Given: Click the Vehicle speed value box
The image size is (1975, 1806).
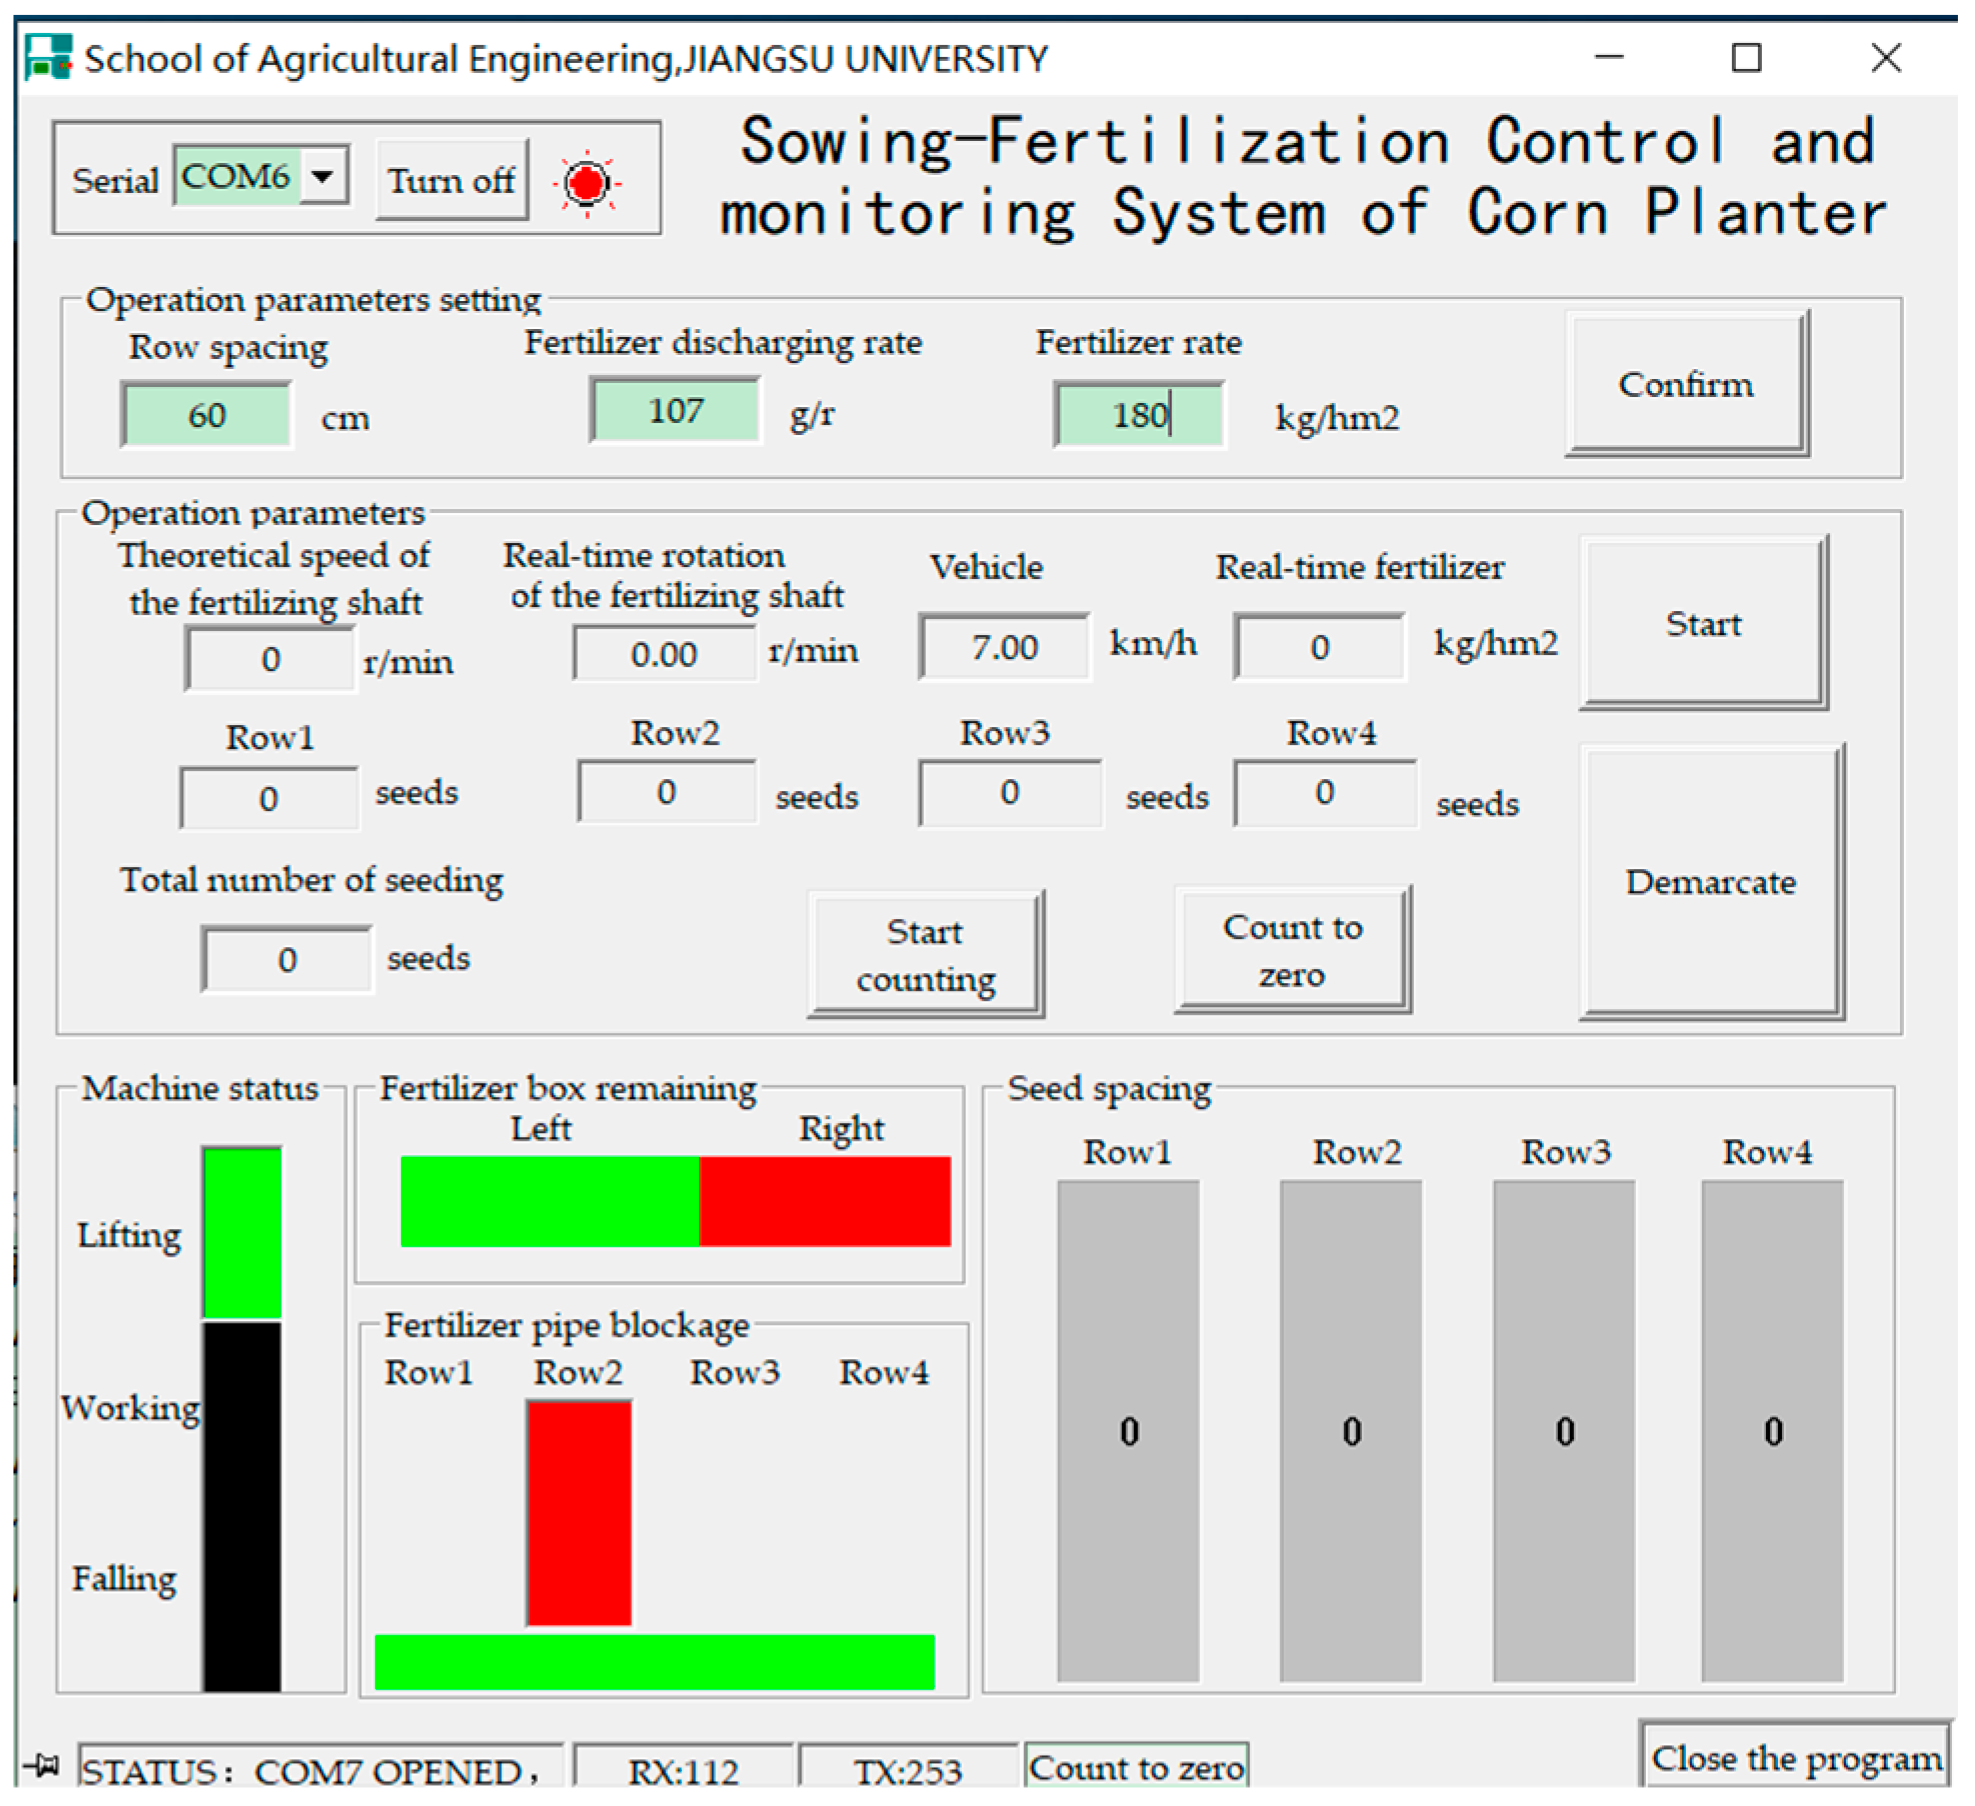Looking at the screenshot, I should click(1004, 647).
